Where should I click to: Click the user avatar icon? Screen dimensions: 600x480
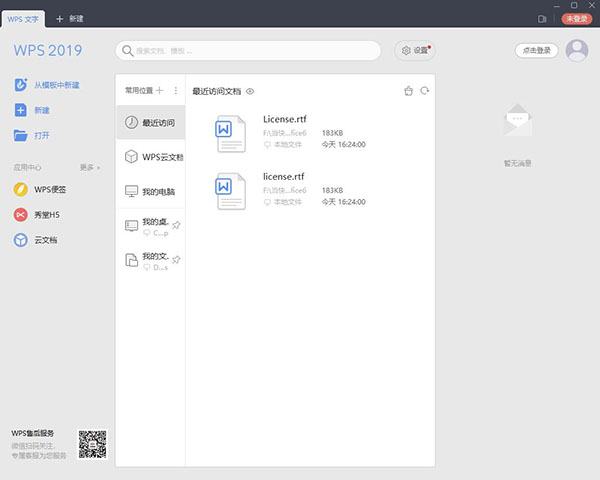(x=577, y=51)
